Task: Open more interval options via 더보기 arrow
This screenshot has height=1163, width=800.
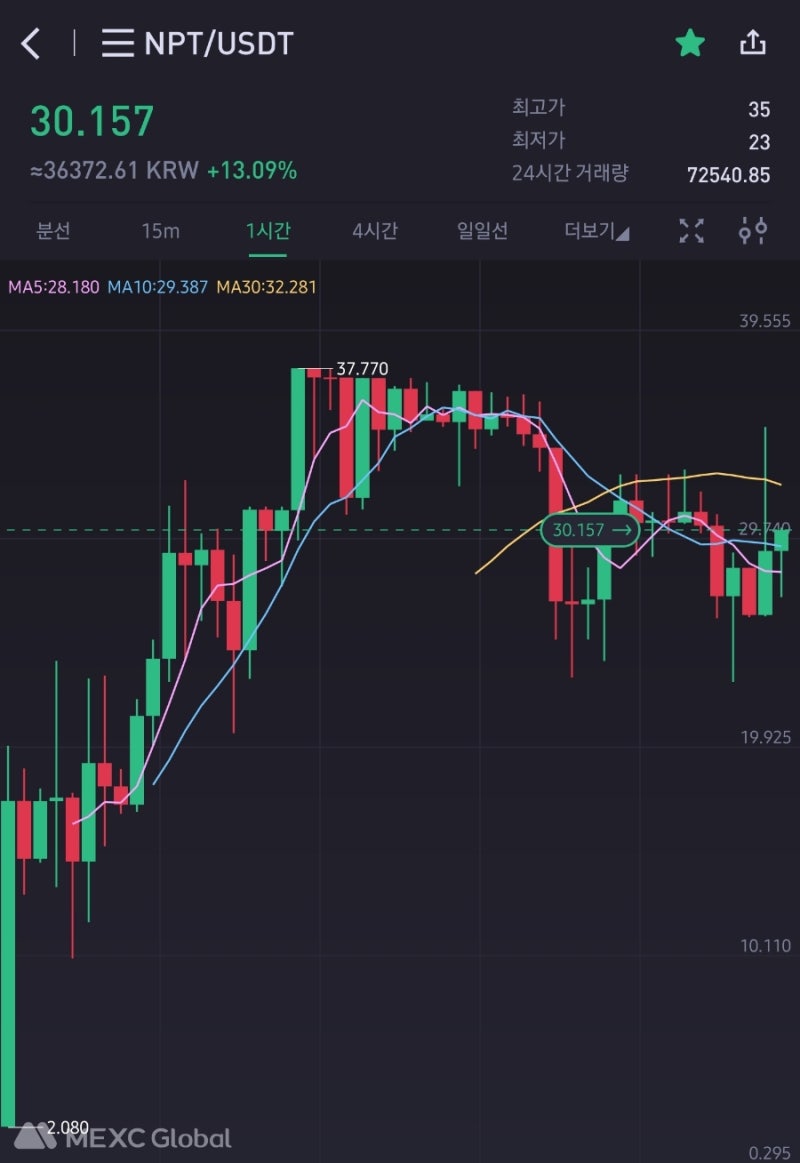Action: click(622, 231)
